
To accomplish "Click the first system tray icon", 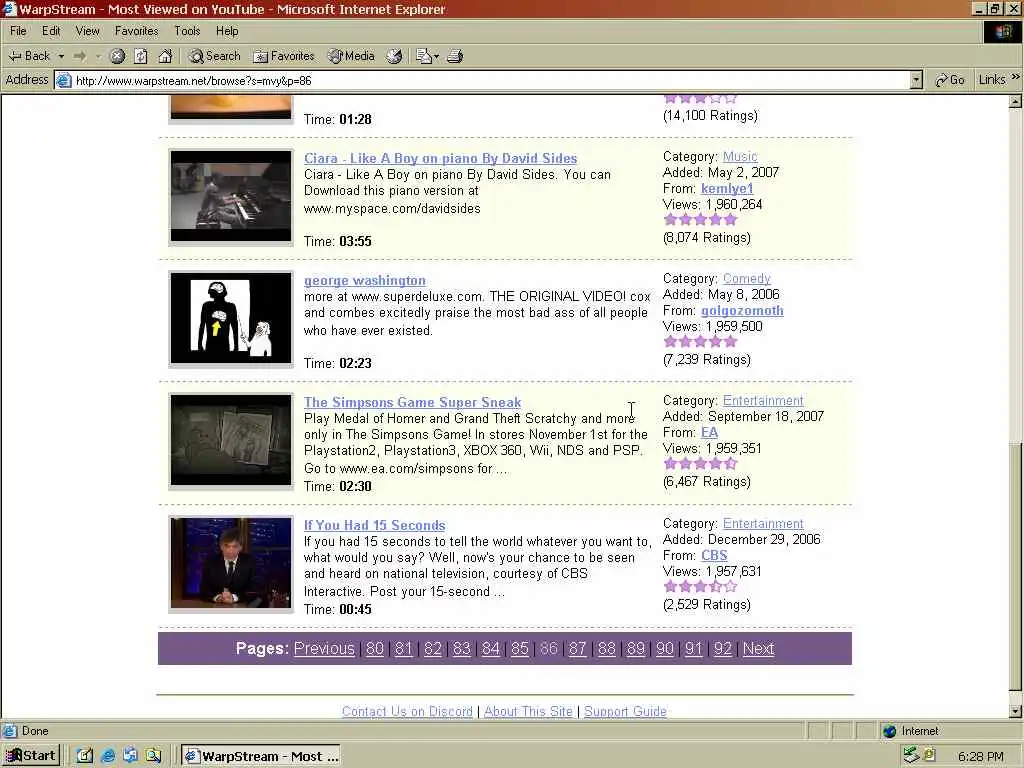I will [x=911, y=756].
